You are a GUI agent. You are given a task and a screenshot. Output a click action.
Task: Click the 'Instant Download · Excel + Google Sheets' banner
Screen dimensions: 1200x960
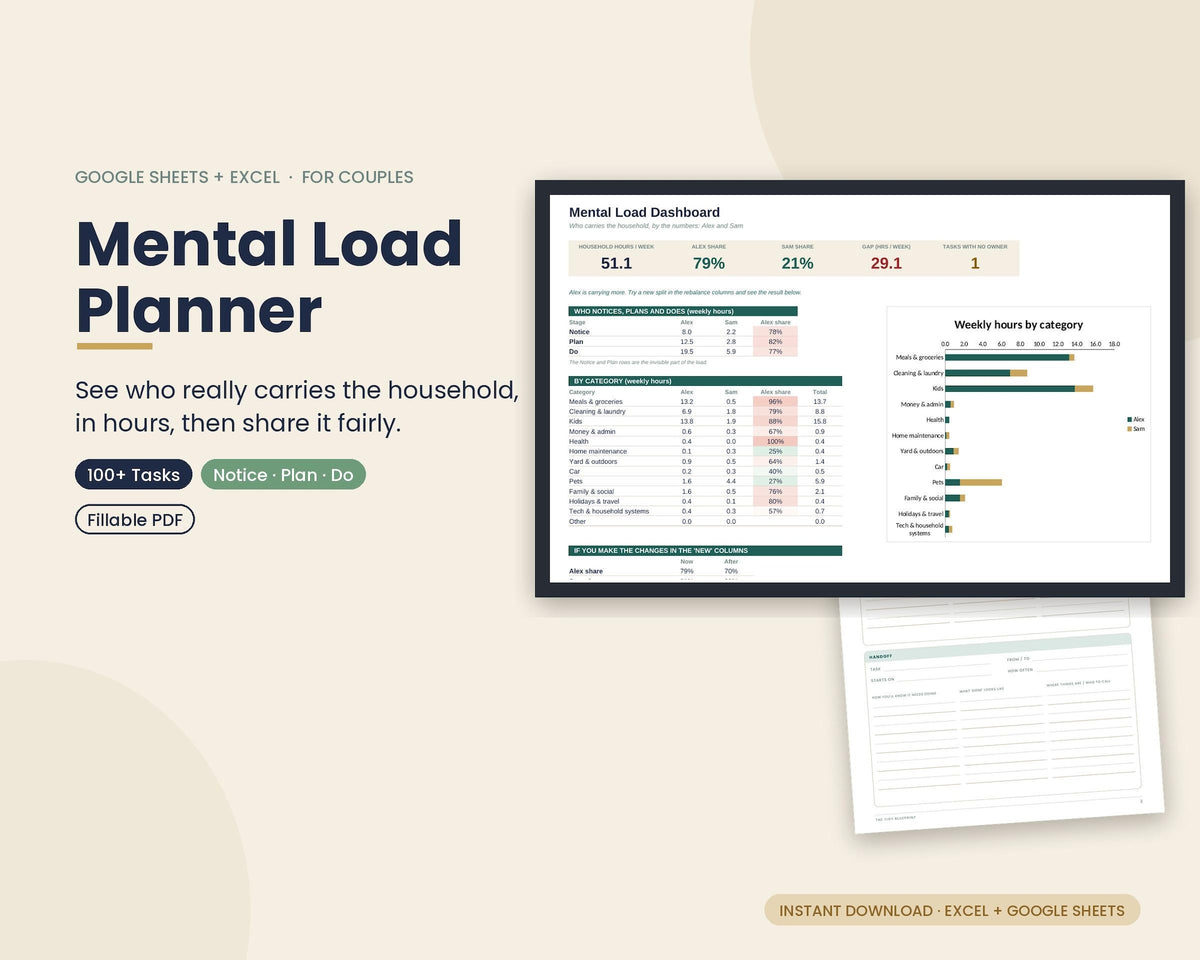point(952,910)
